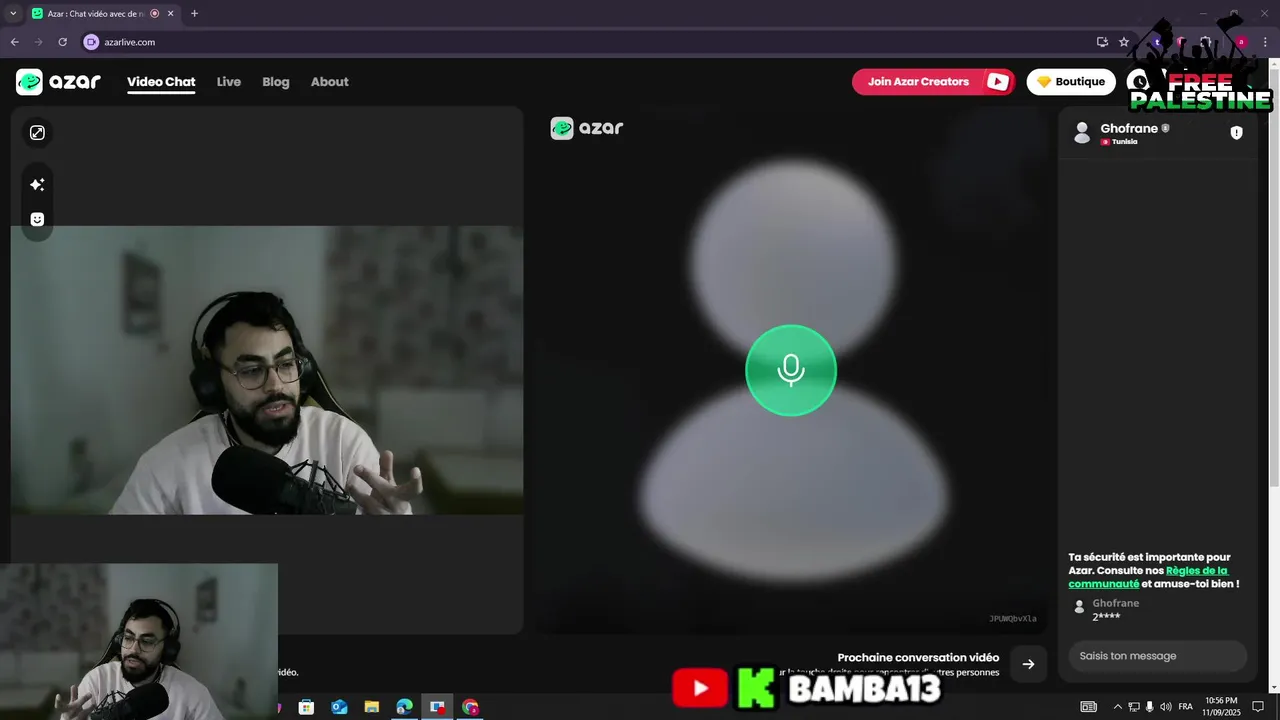Click the Saisis ton message input field
The width and height of the screenshot is (1280, 720).
click(1158, 656)
